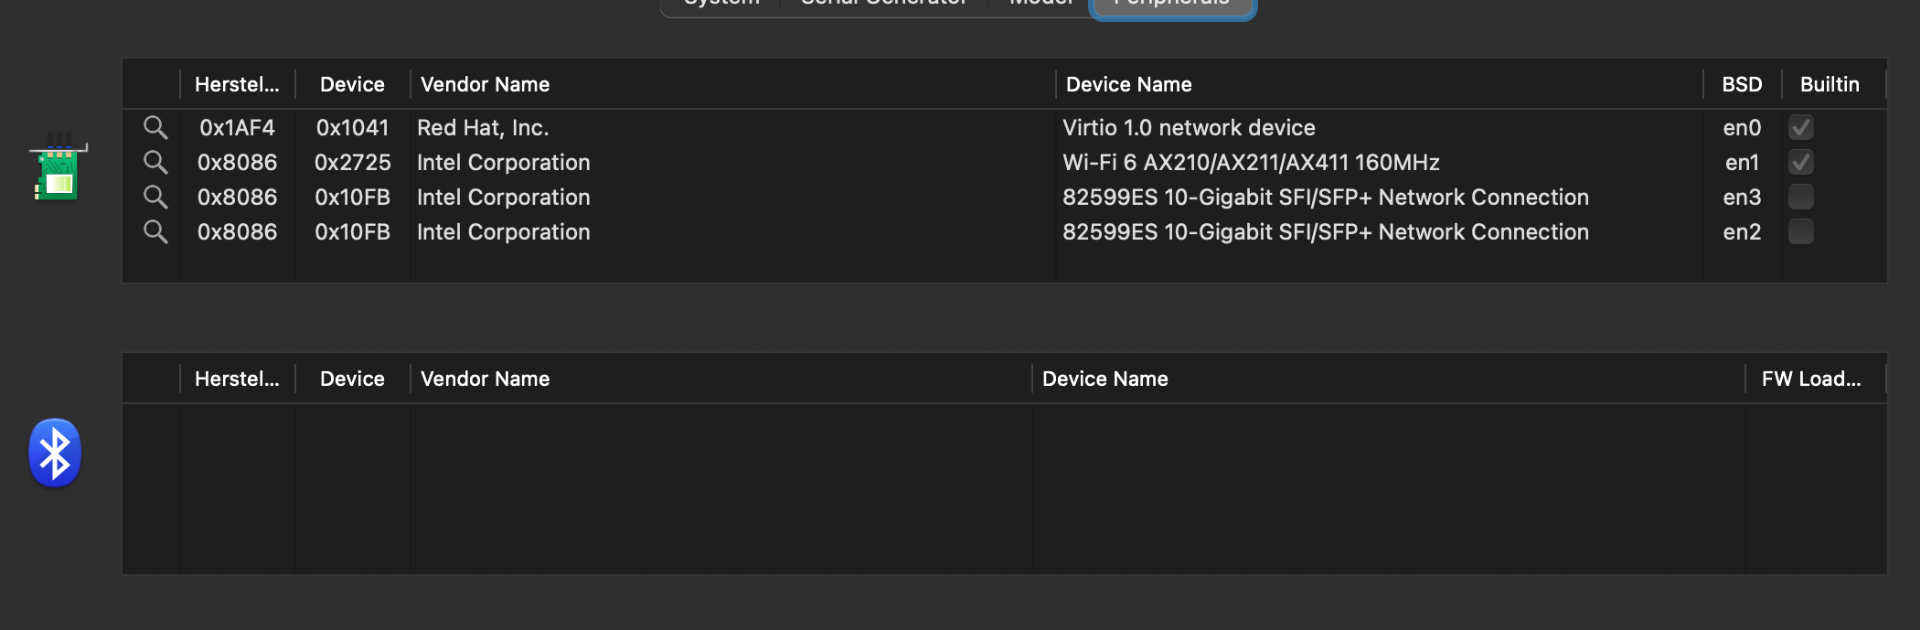Select the Wi-Fi 6 AX210/AX211/AX411 160MHz device name
Screen dimensions: 1920x630
point(1251,162)
